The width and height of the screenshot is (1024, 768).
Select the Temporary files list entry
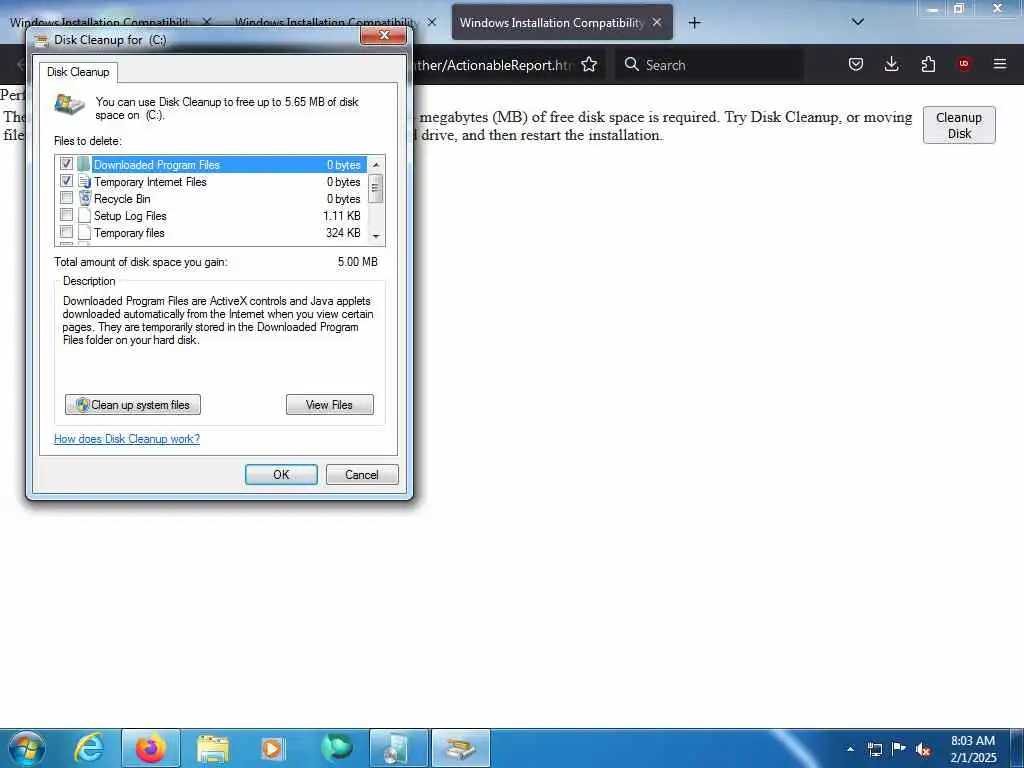pos(211,232)
